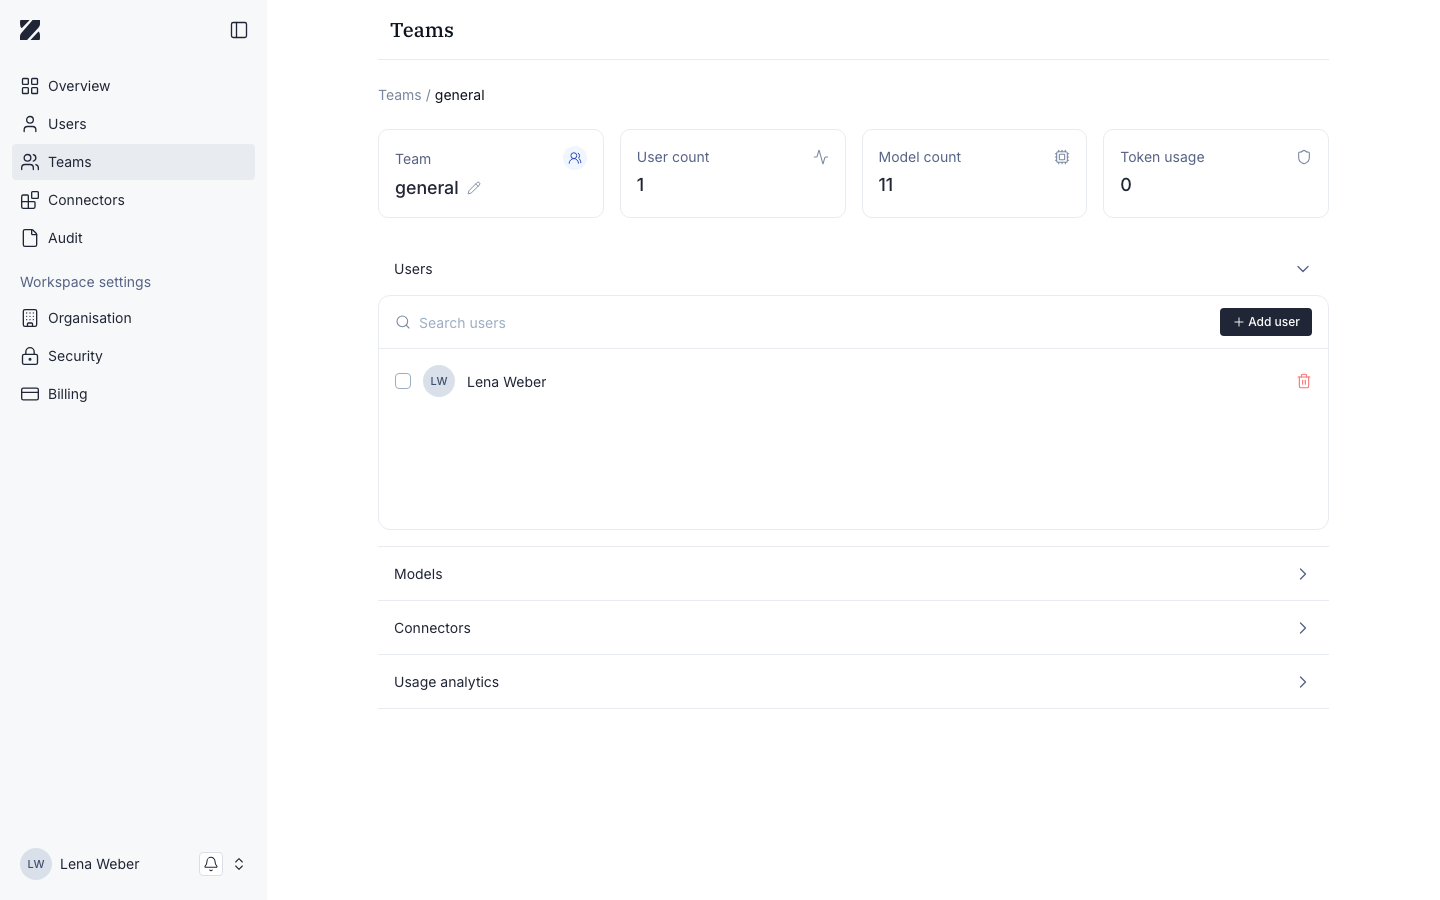Click the Token usage value 0
This screenshot has width=1440, height=900.
[1126, 185]
